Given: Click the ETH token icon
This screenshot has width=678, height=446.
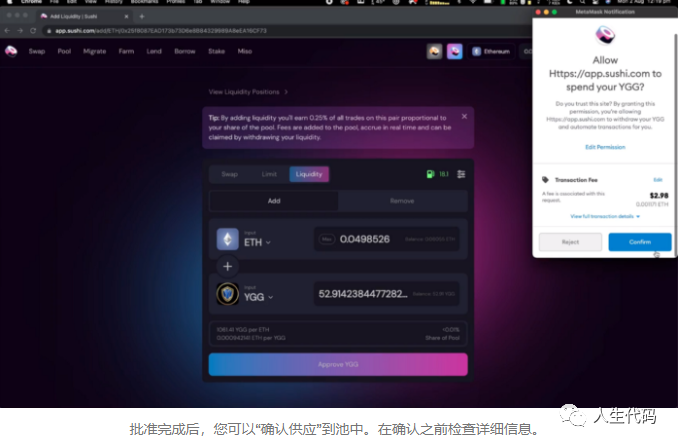Looking at the screenshot, I should [x=228, y=240].
